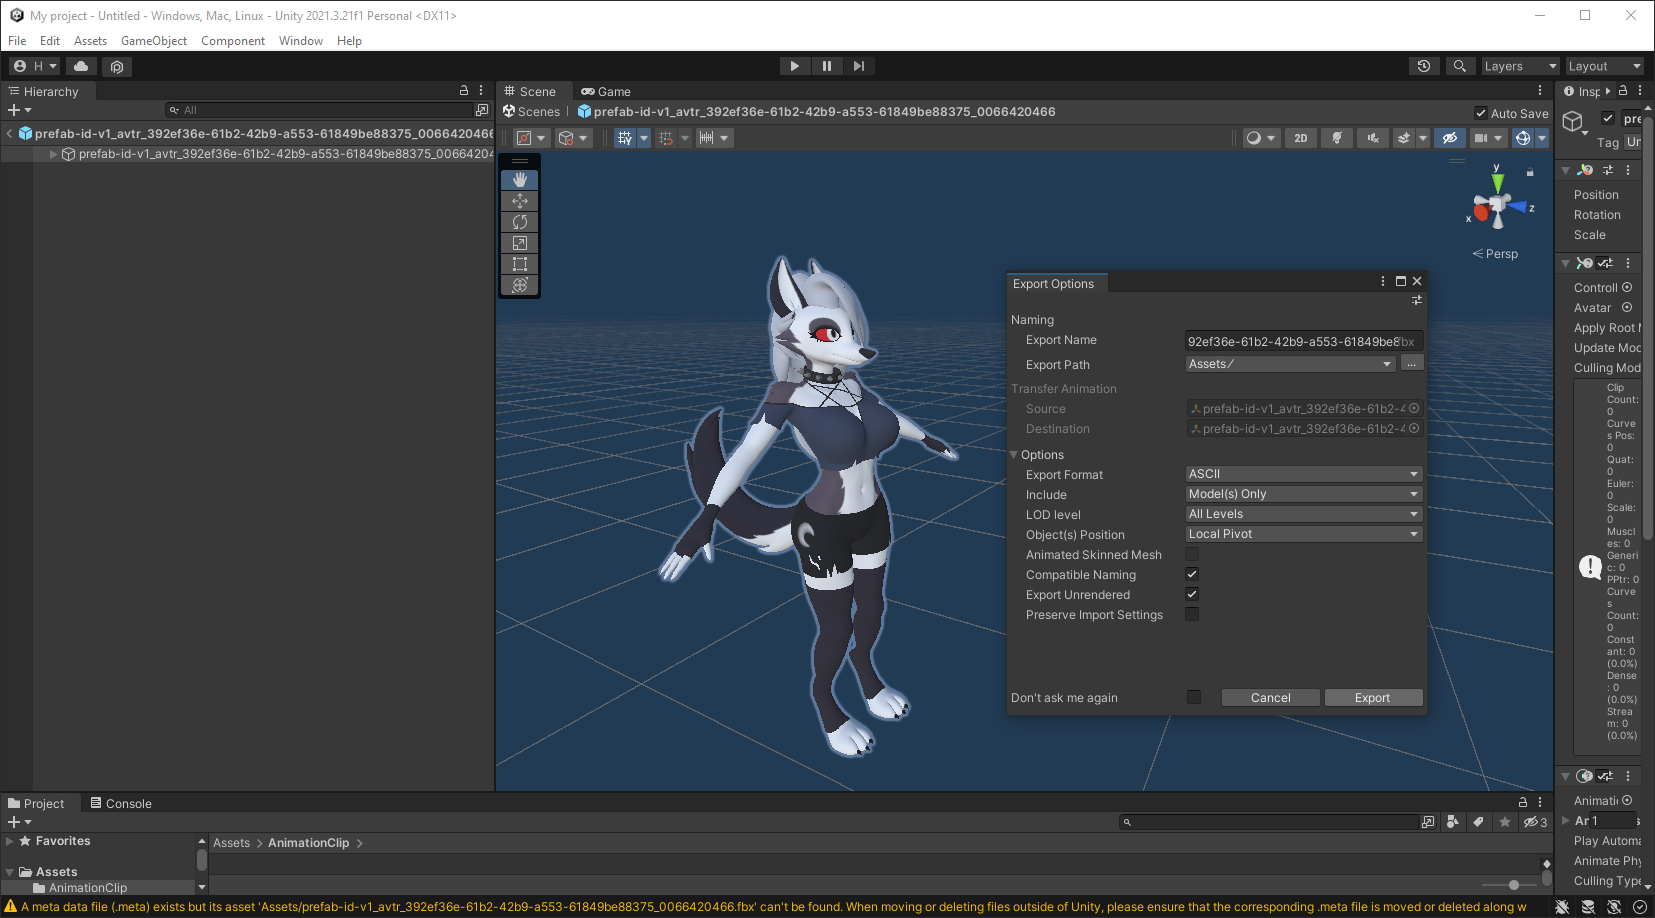Step one frame forward

click(859, 66)
